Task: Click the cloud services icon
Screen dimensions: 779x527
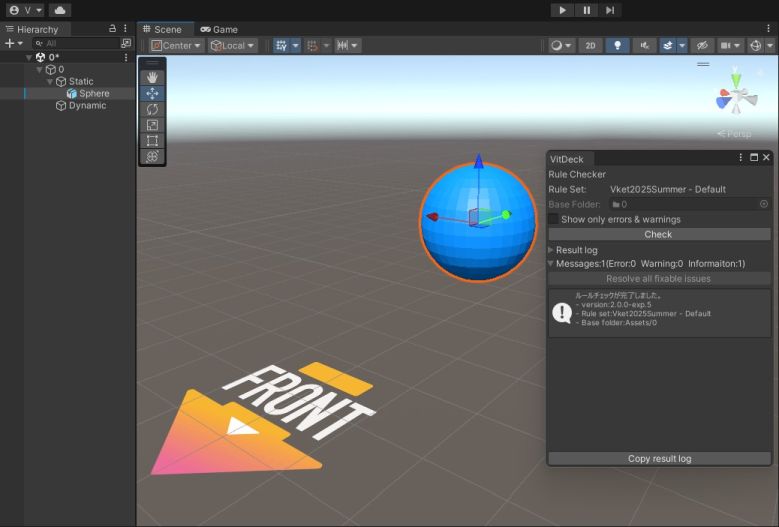Action: 59,10
